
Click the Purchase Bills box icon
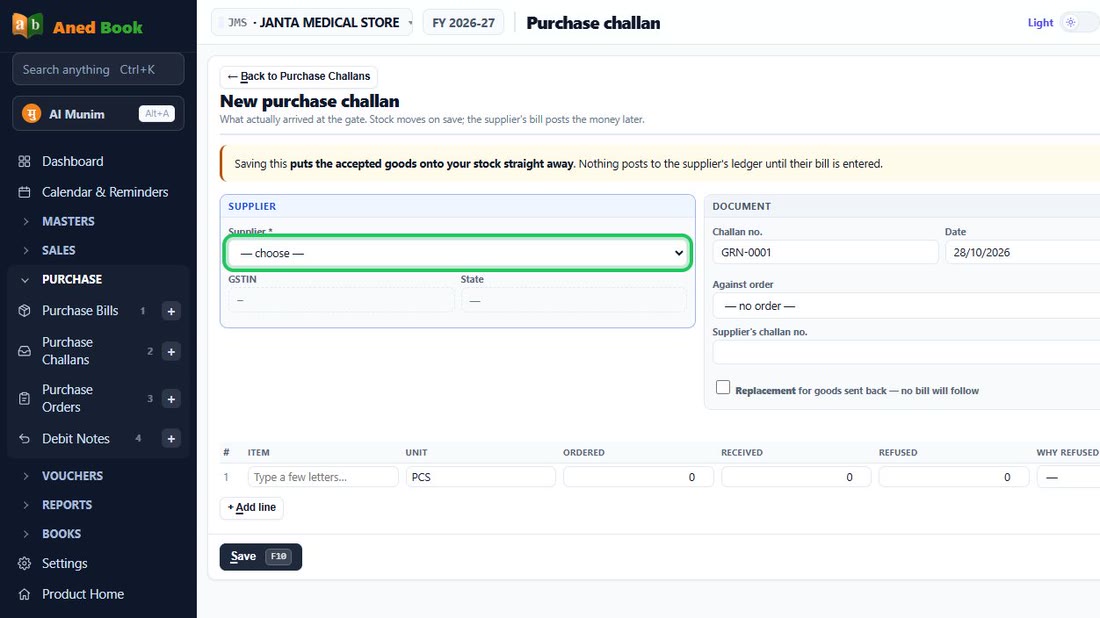coord(25,311)
